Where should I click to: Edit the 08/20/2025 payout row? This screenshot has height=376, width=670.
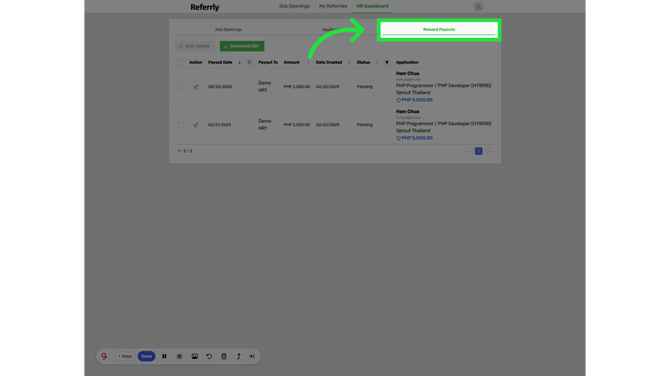coord(196,87)
